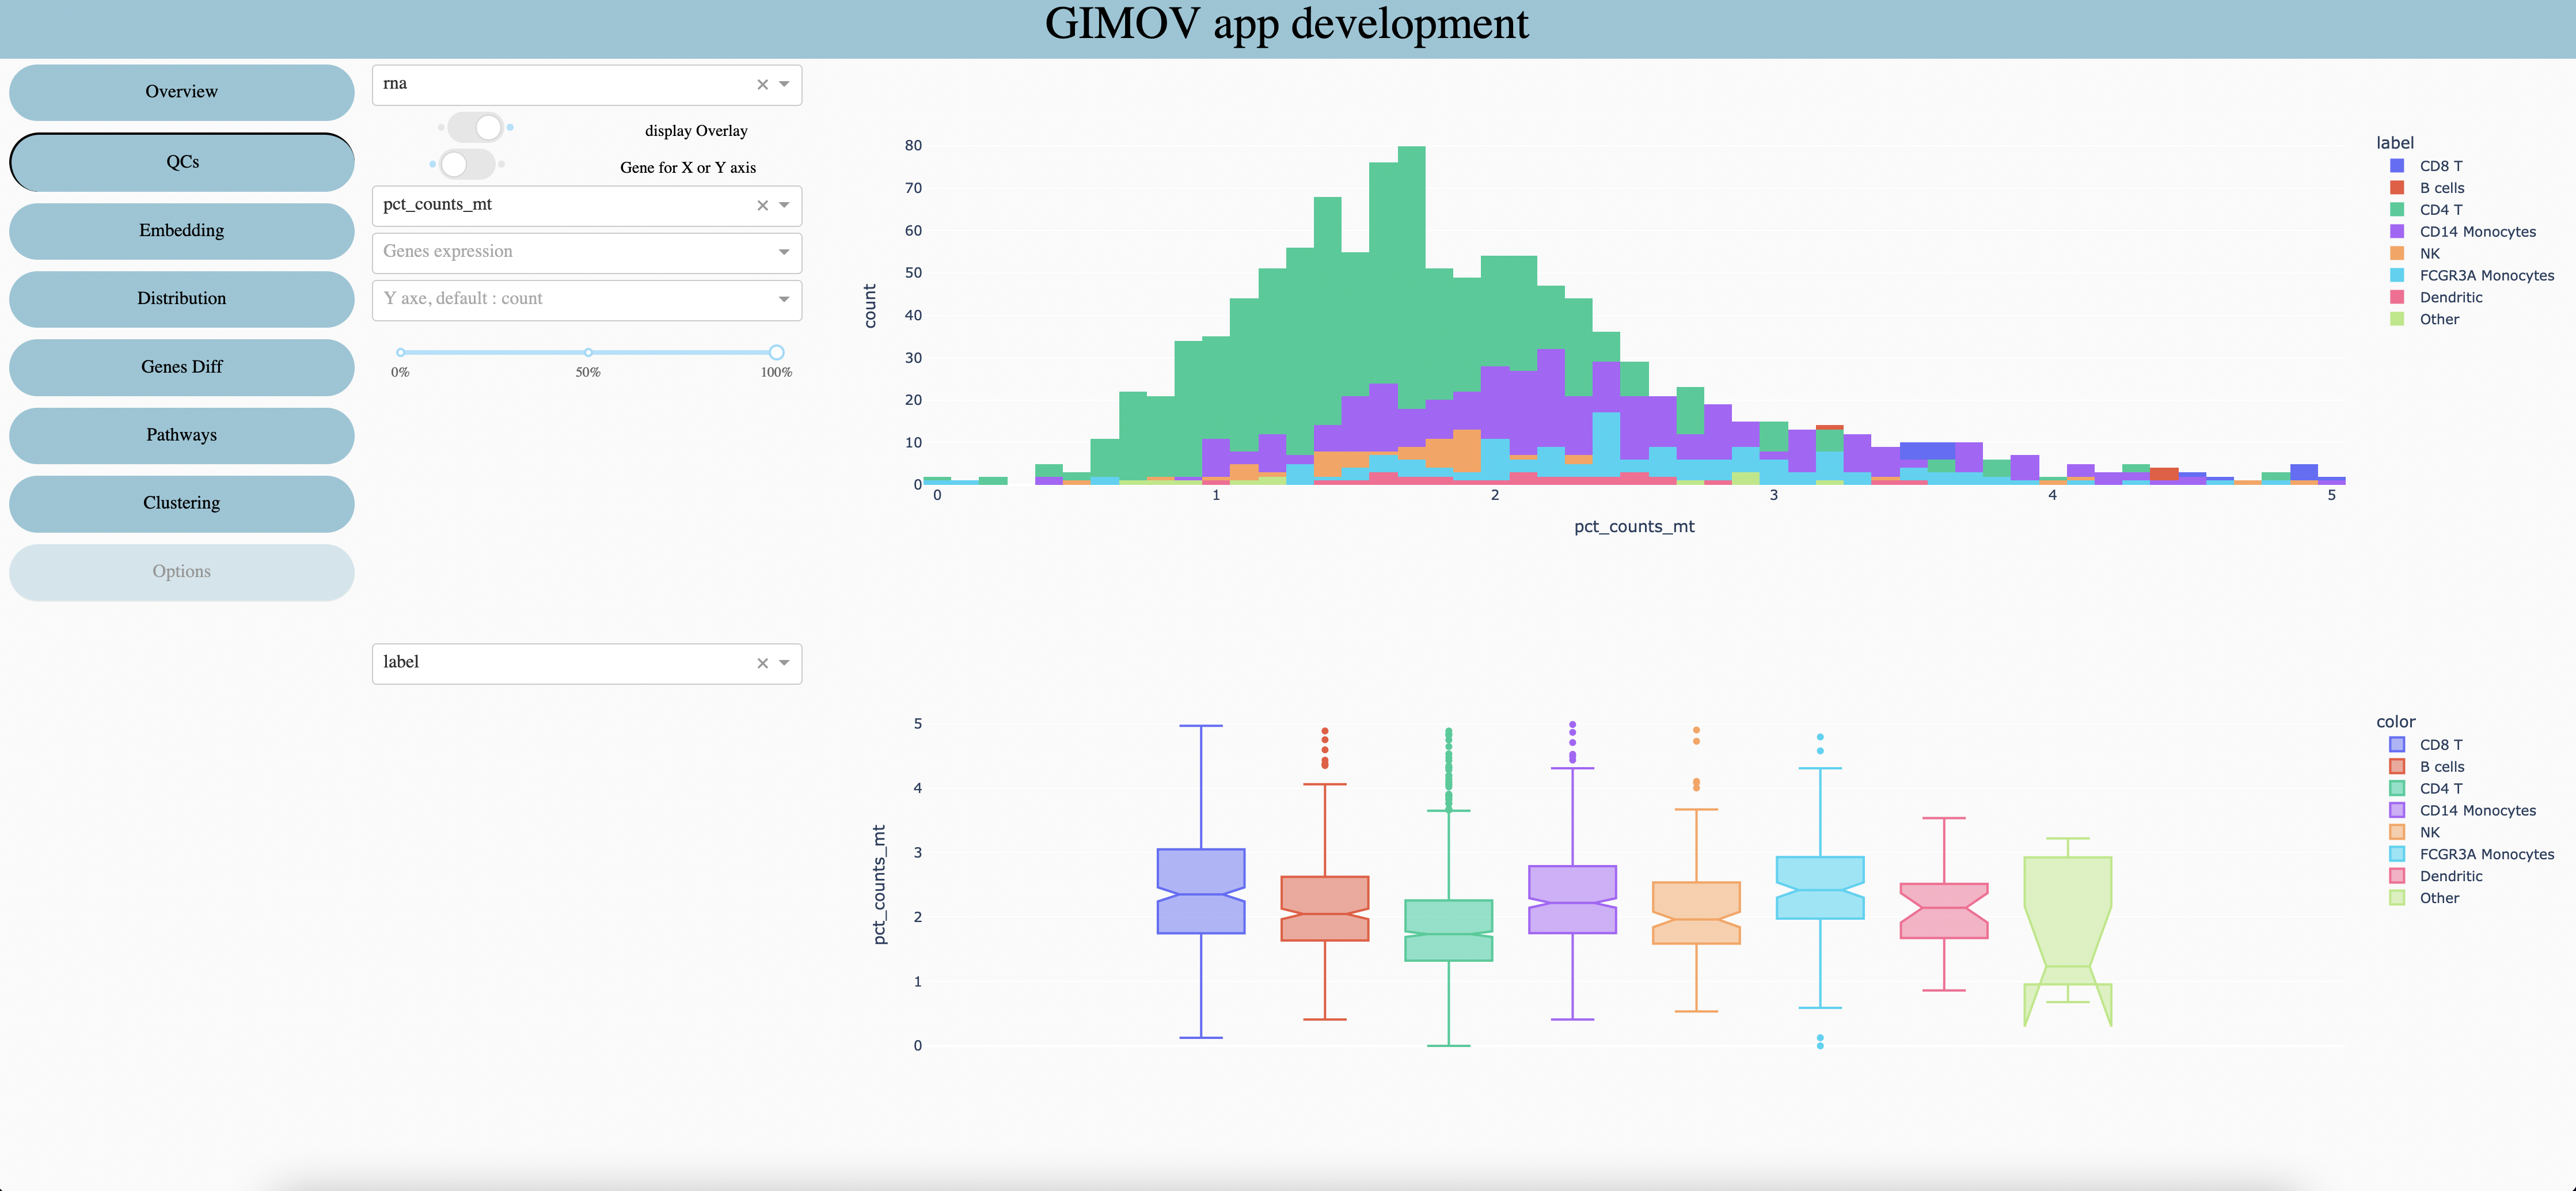The width and height of the screenshot is (2576, 1191).
Task: Click the pink Dendritic box plot
Action: coord(1944,910)
